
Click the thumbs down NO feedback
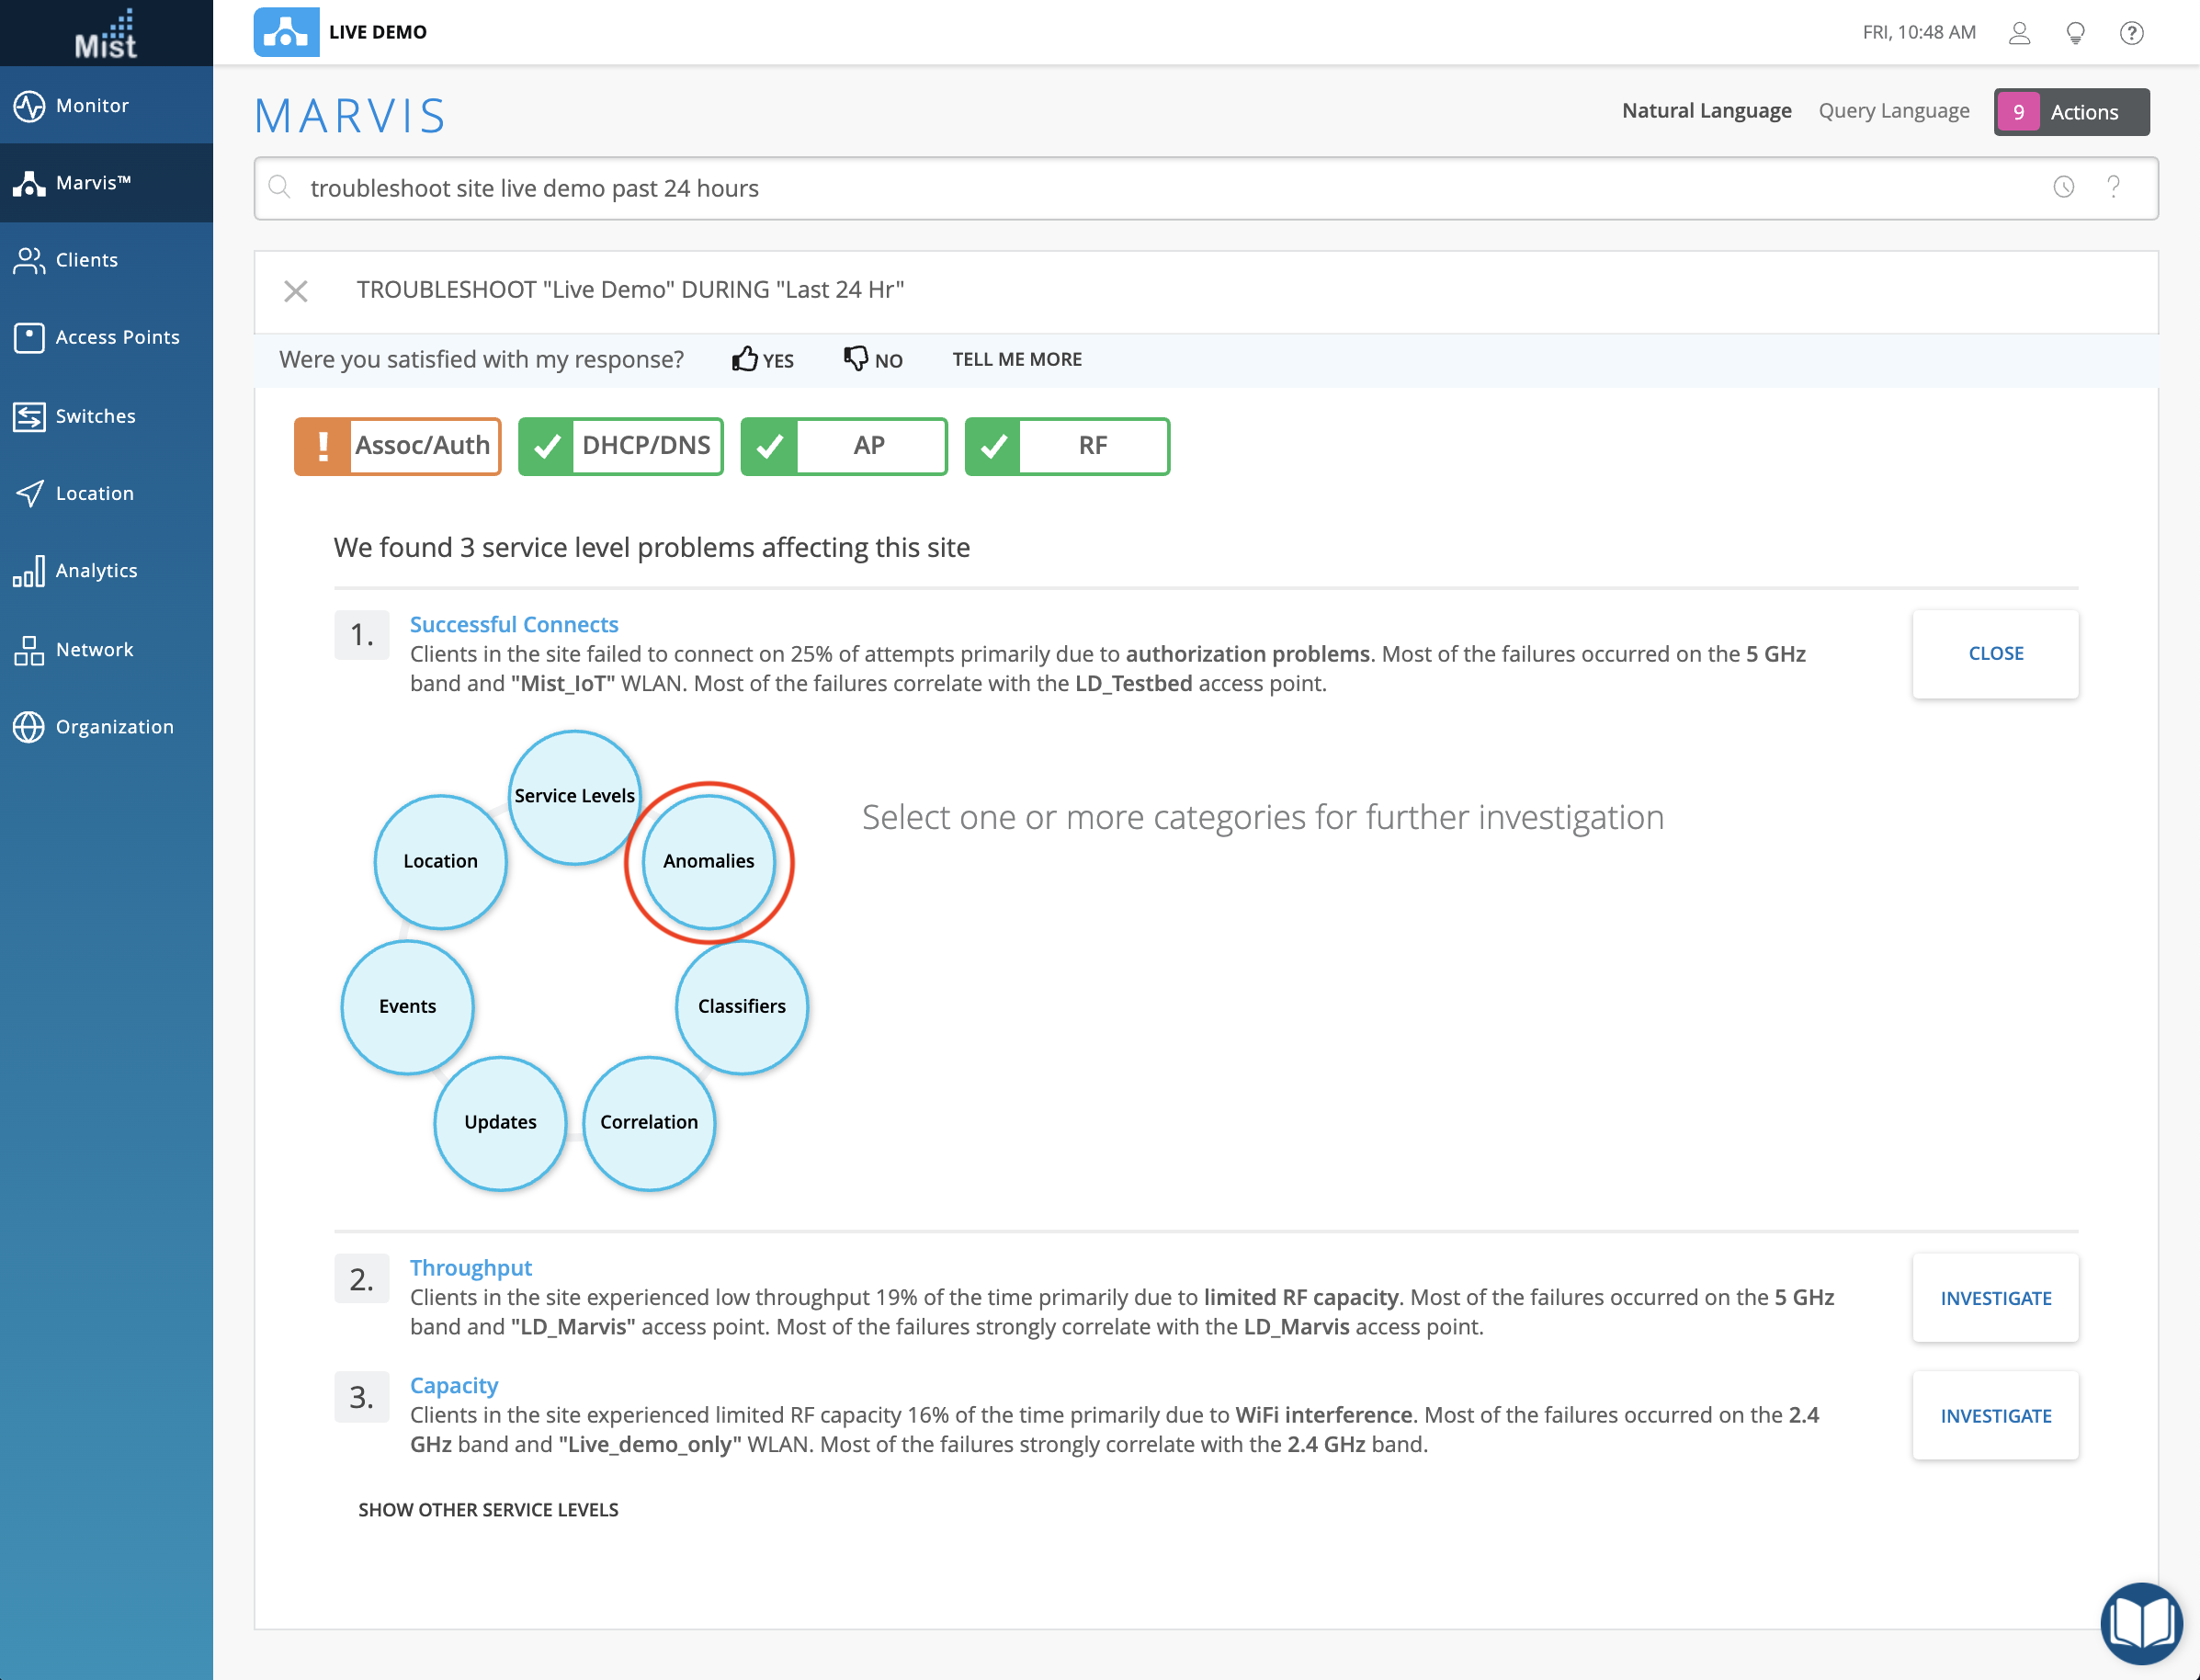(x=872, y=360)
